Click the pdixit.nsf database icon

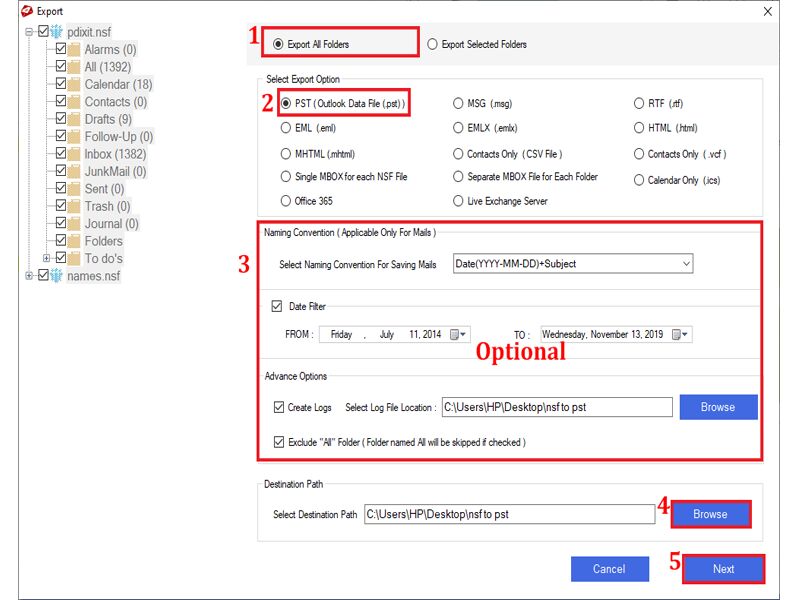point(57,32)
